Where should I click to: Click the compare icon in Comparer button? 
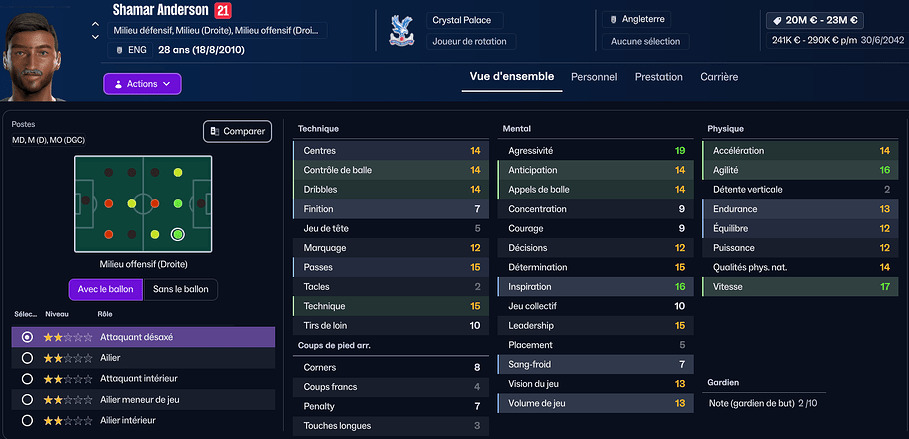(214, 132)
